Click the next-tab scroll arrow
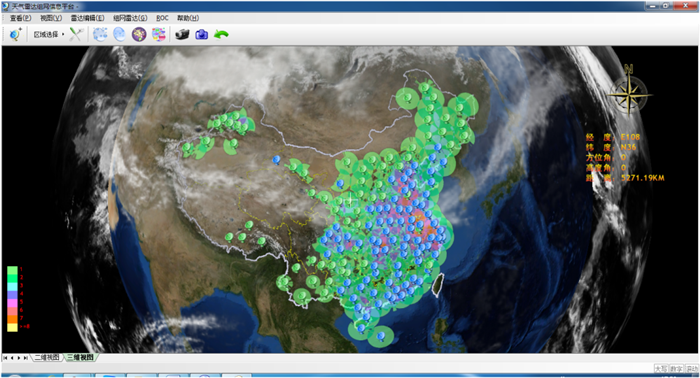The height and width of the screenshot is (378, 700). pos(19,358)
